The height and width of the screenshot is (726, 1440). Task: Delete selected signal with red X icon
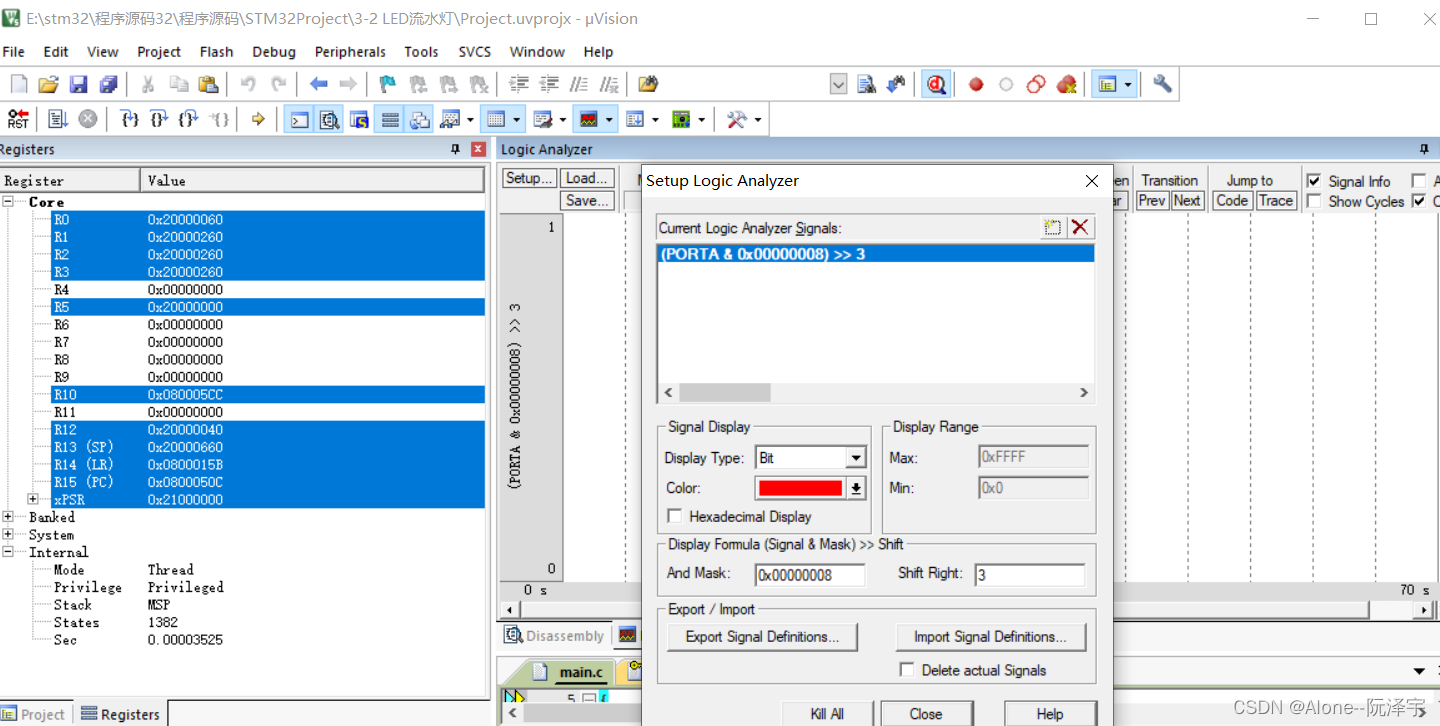pyautogui.click(x=1080, y=227)
